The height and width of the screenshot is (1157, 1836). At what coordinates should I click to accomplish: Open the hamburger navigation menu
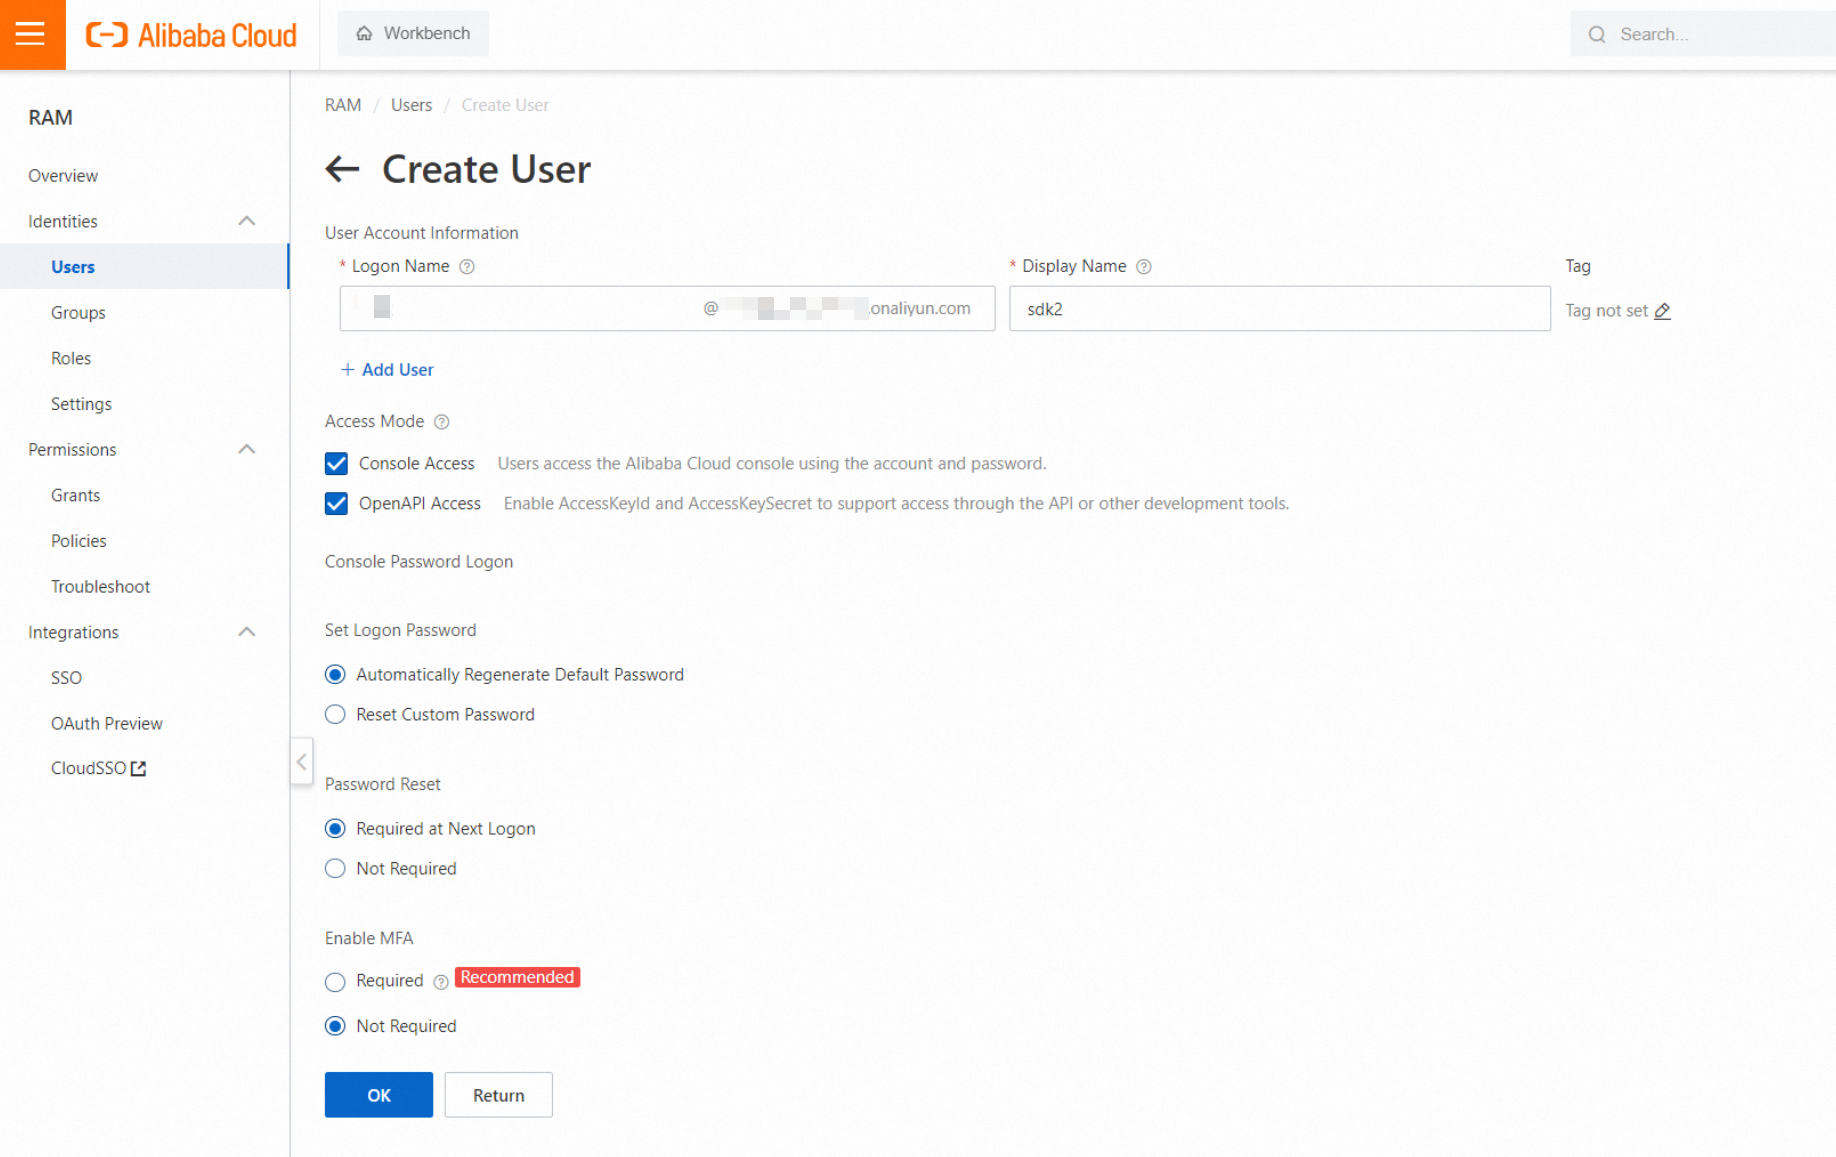click(32, 34)
